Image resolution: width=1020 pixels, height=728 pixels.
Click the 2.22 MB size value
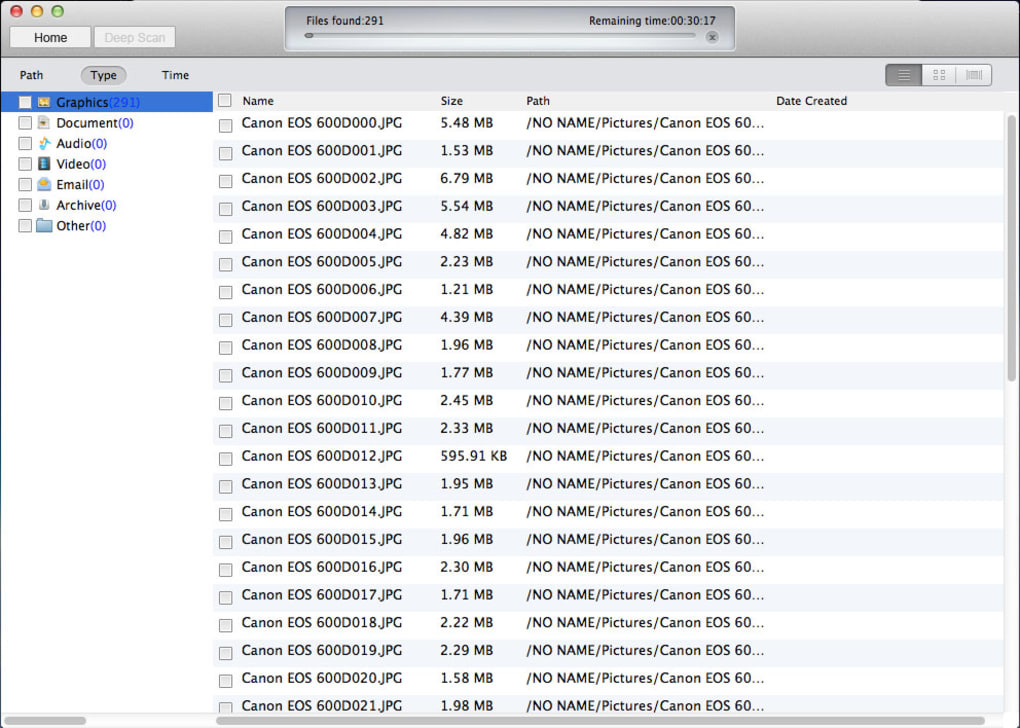coord(466,623)
